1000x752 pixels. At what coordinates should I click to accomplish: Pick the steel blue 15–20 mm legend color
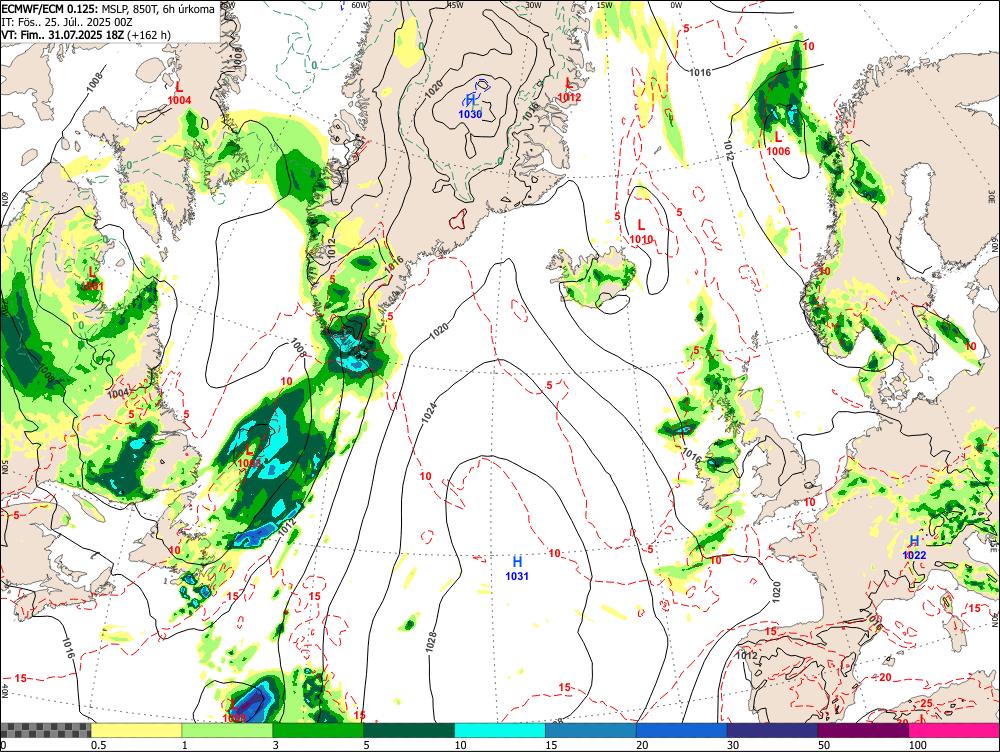click(x=591, y=730)
